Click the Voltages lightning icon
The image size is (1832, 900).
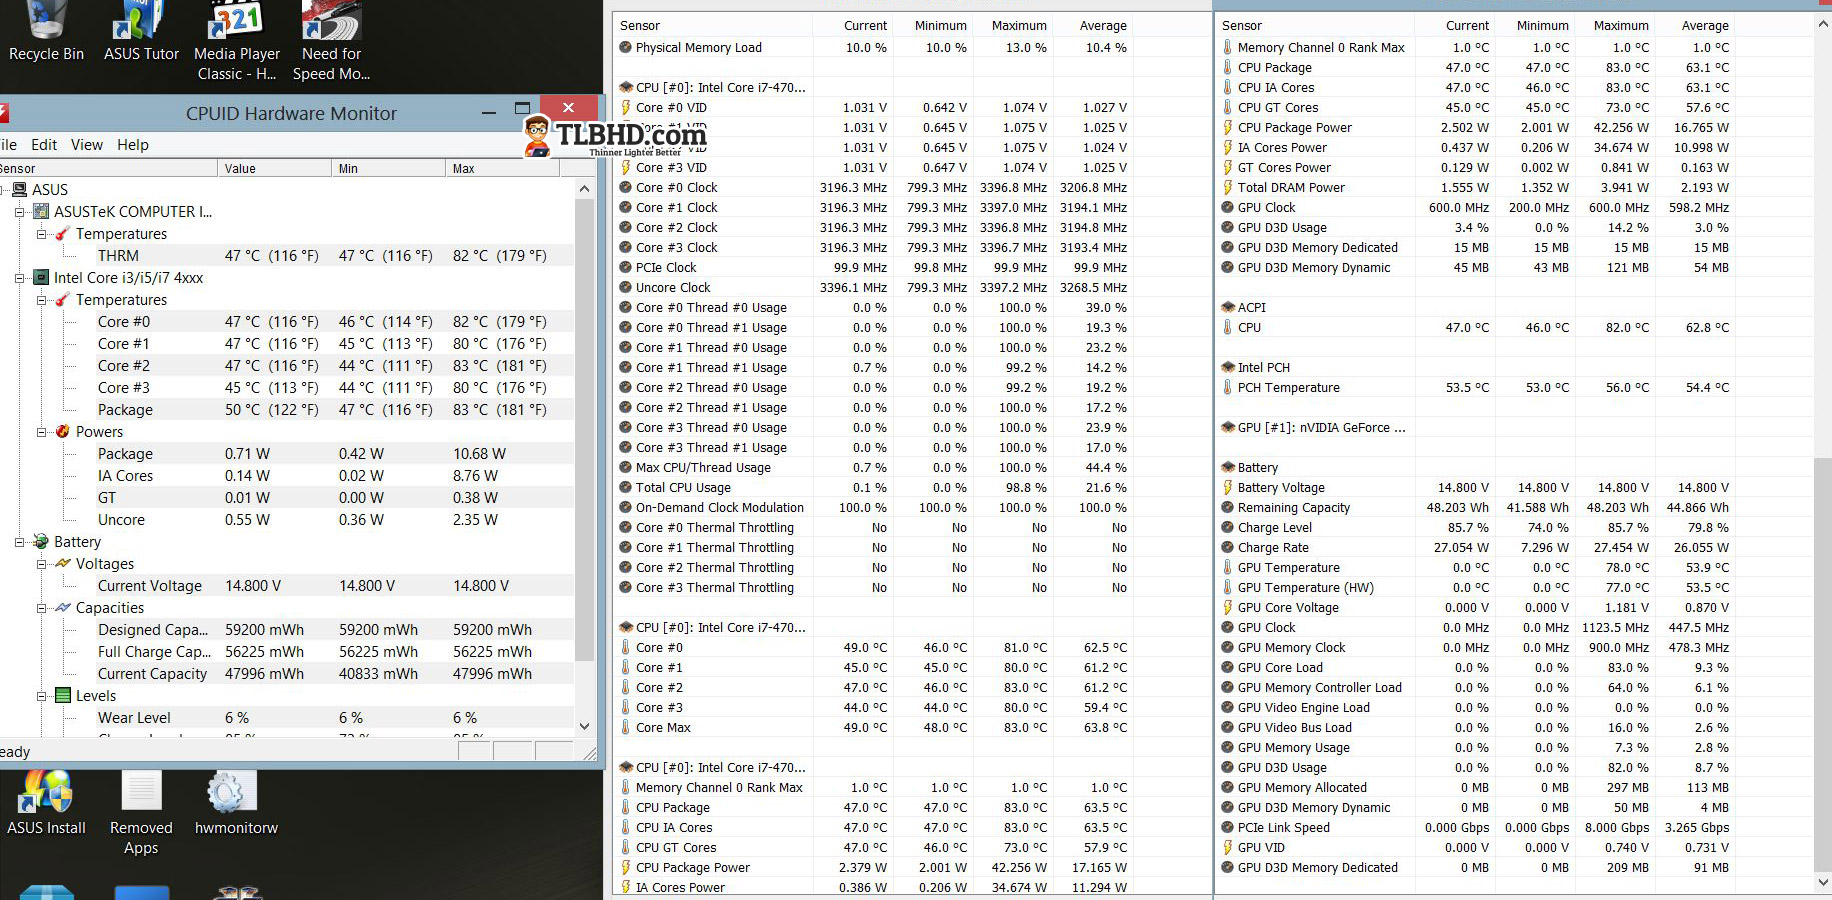pos(63,563)
